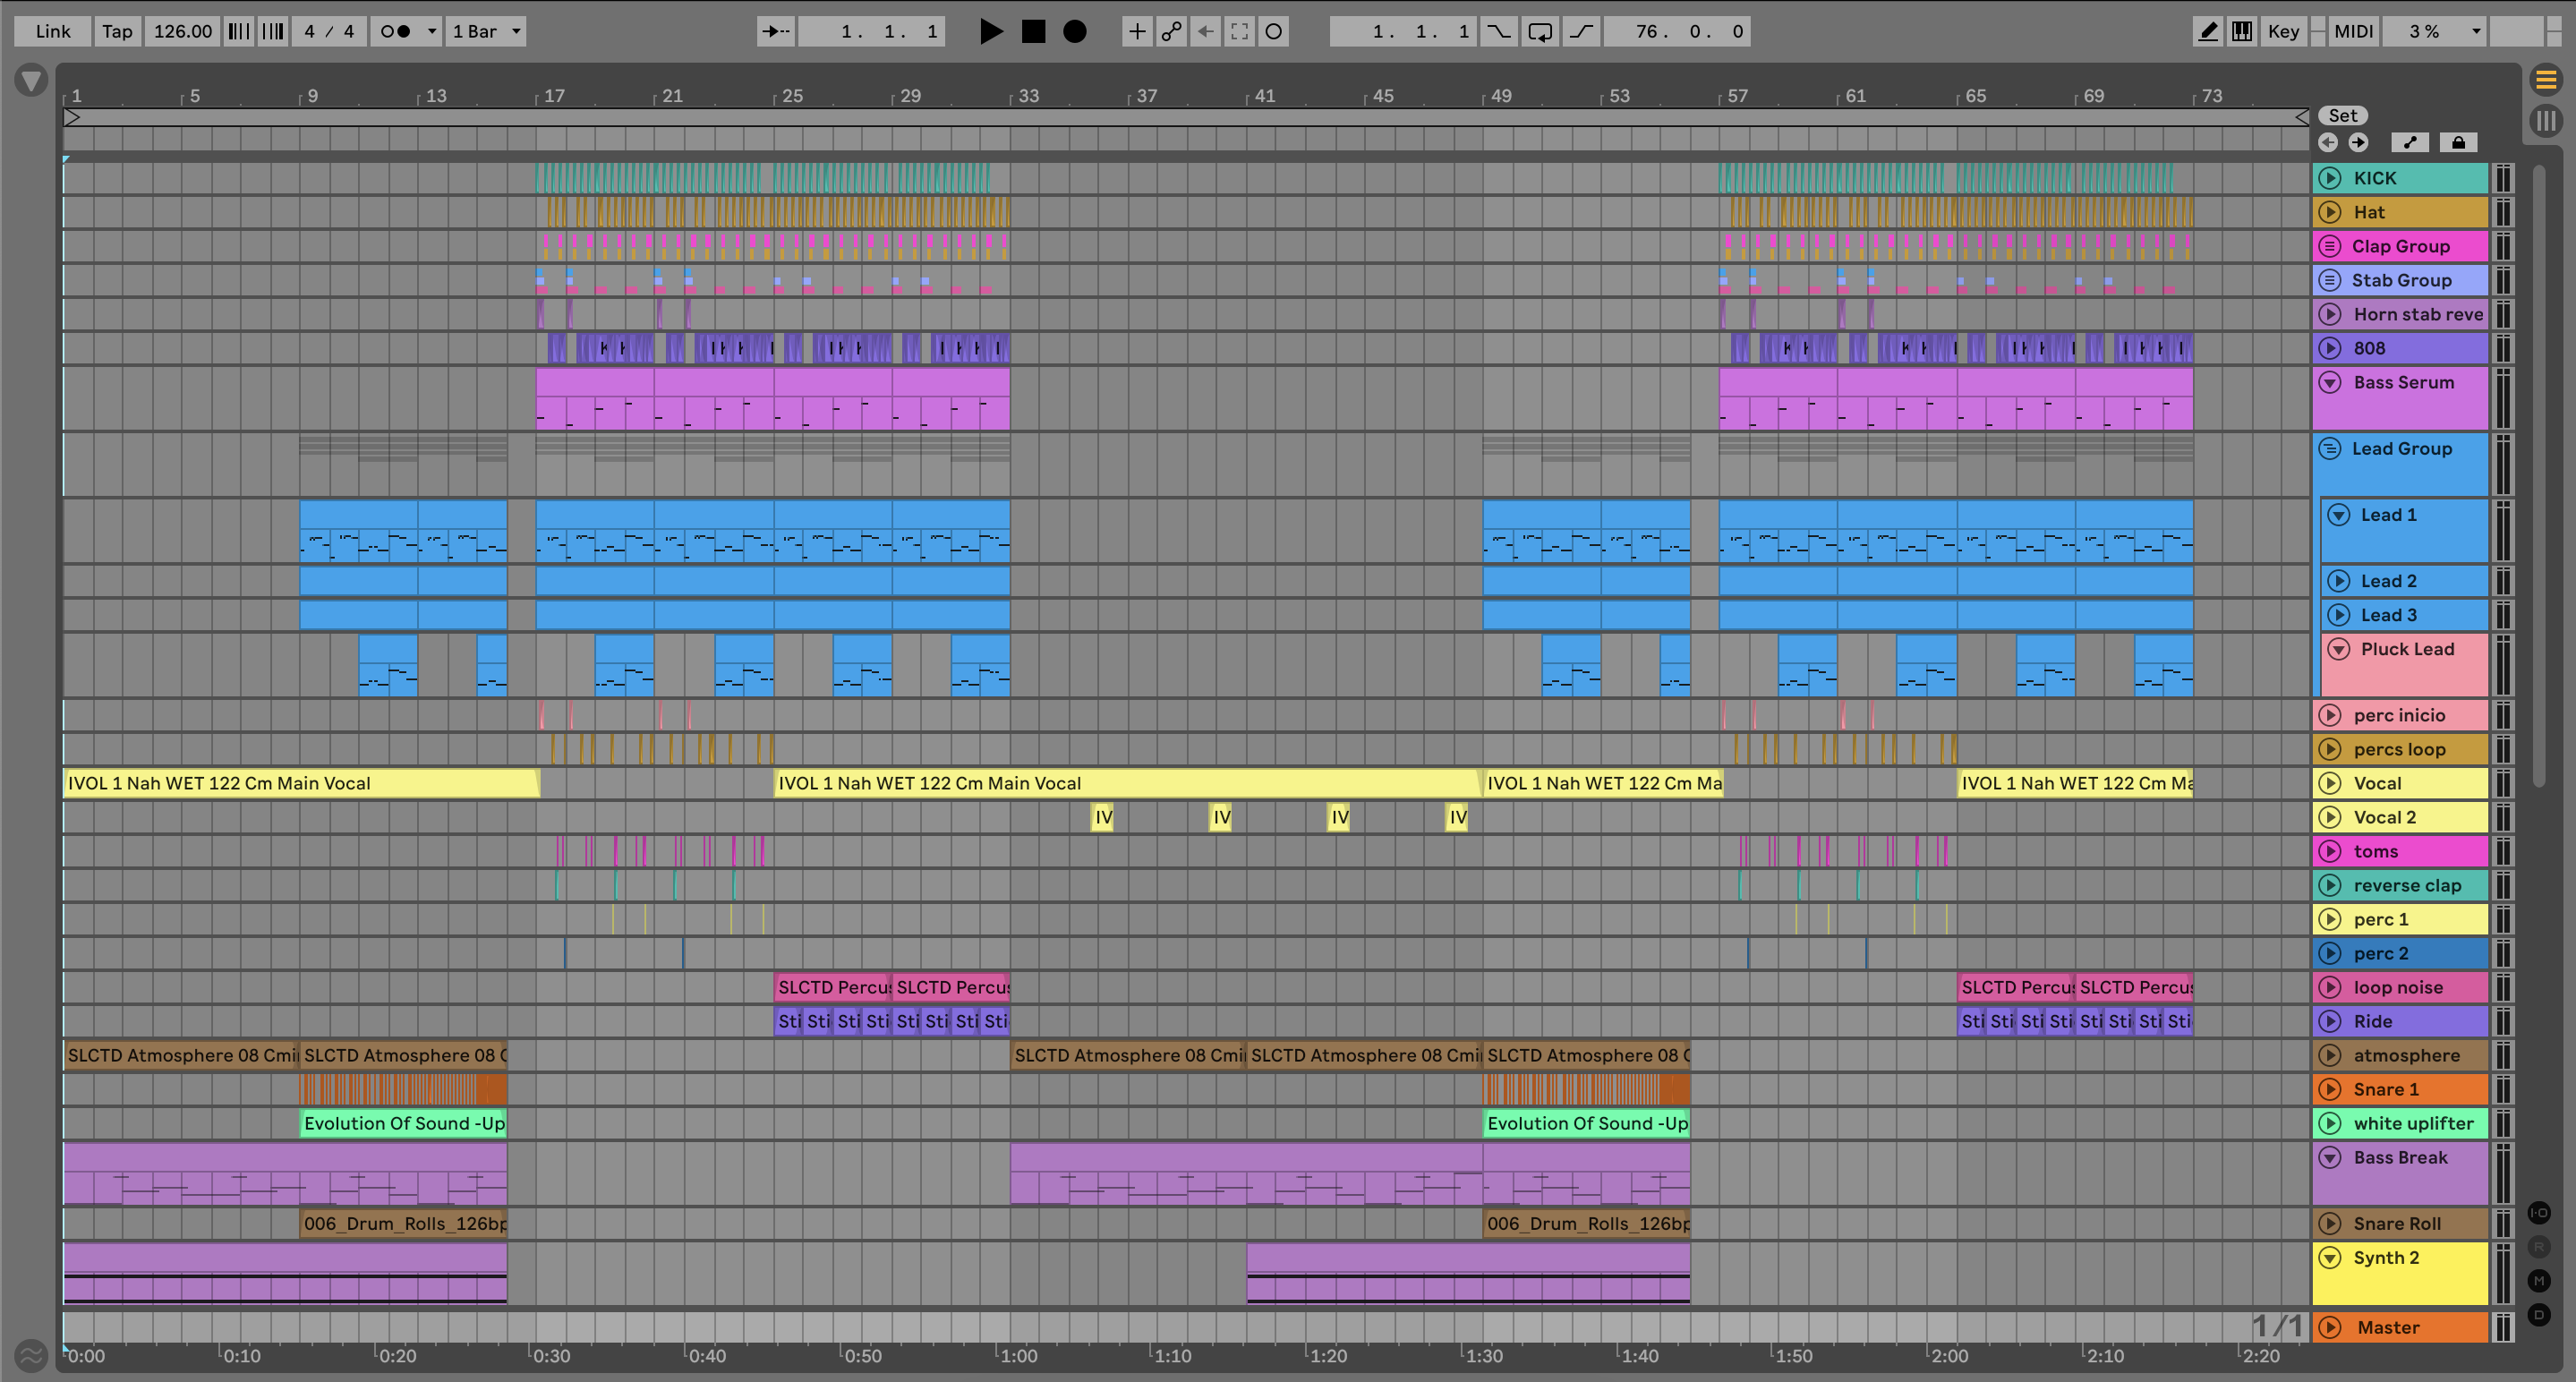Collapse the Lead Group track
Screen dimensions: 2576x1382
2330,448
